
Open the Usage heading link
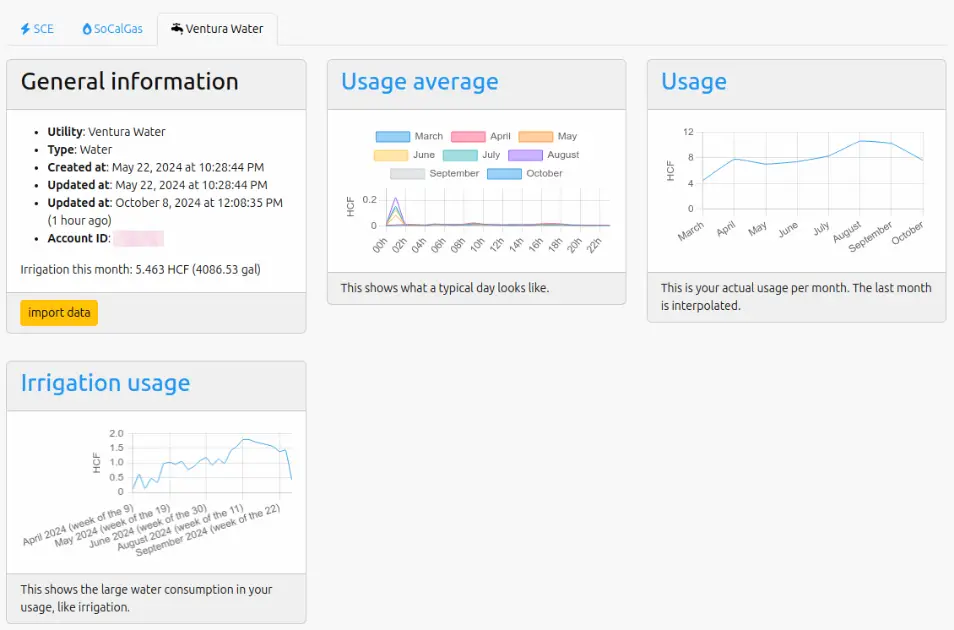[x=693, y=82]
